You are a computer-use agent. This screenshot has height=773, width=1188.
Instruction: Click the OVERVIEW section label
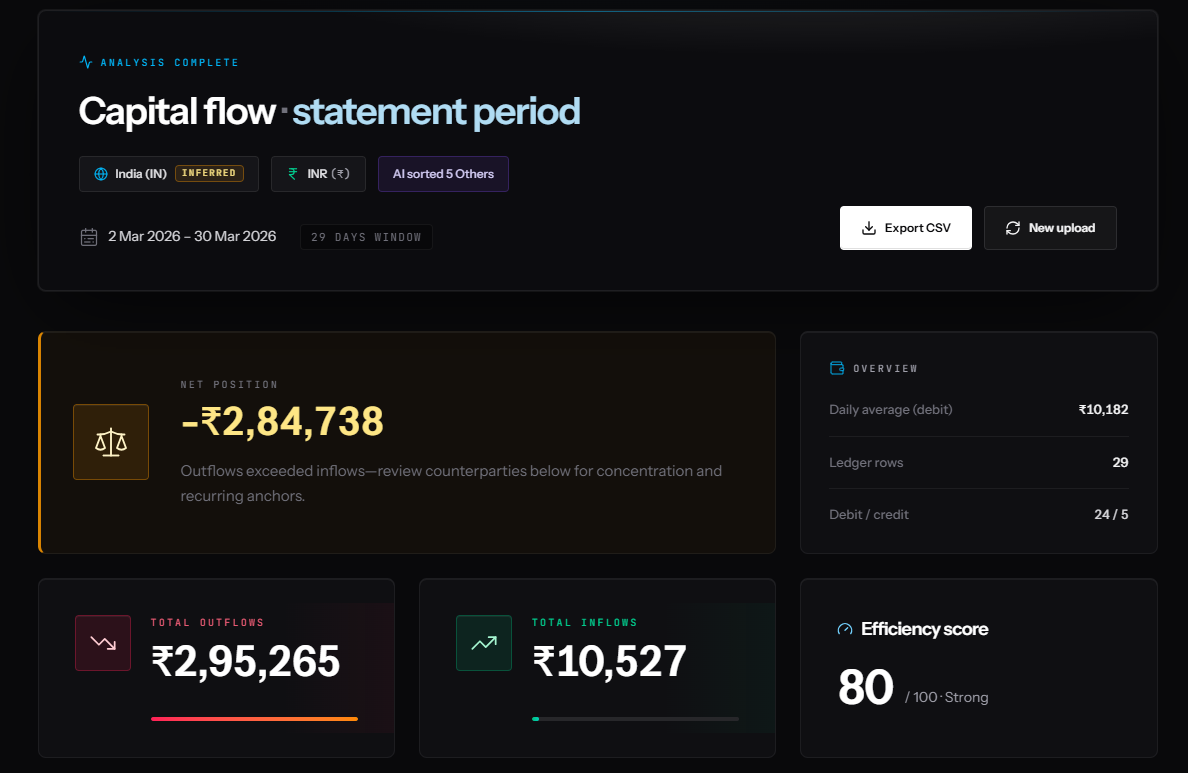tap(885, 368)
